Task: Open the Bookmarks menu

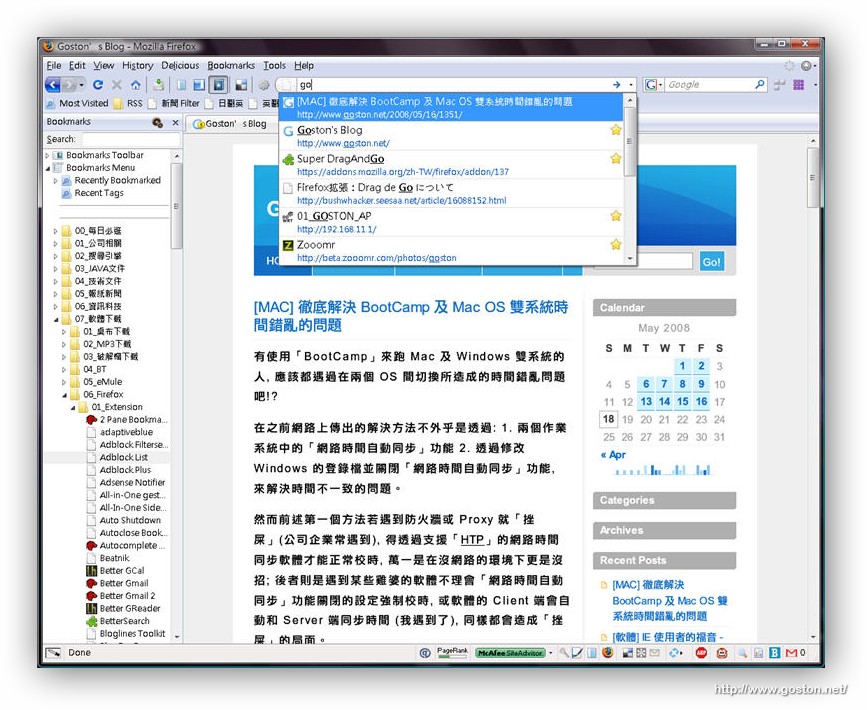Action: pyautogui.click(x=231, y=65)
